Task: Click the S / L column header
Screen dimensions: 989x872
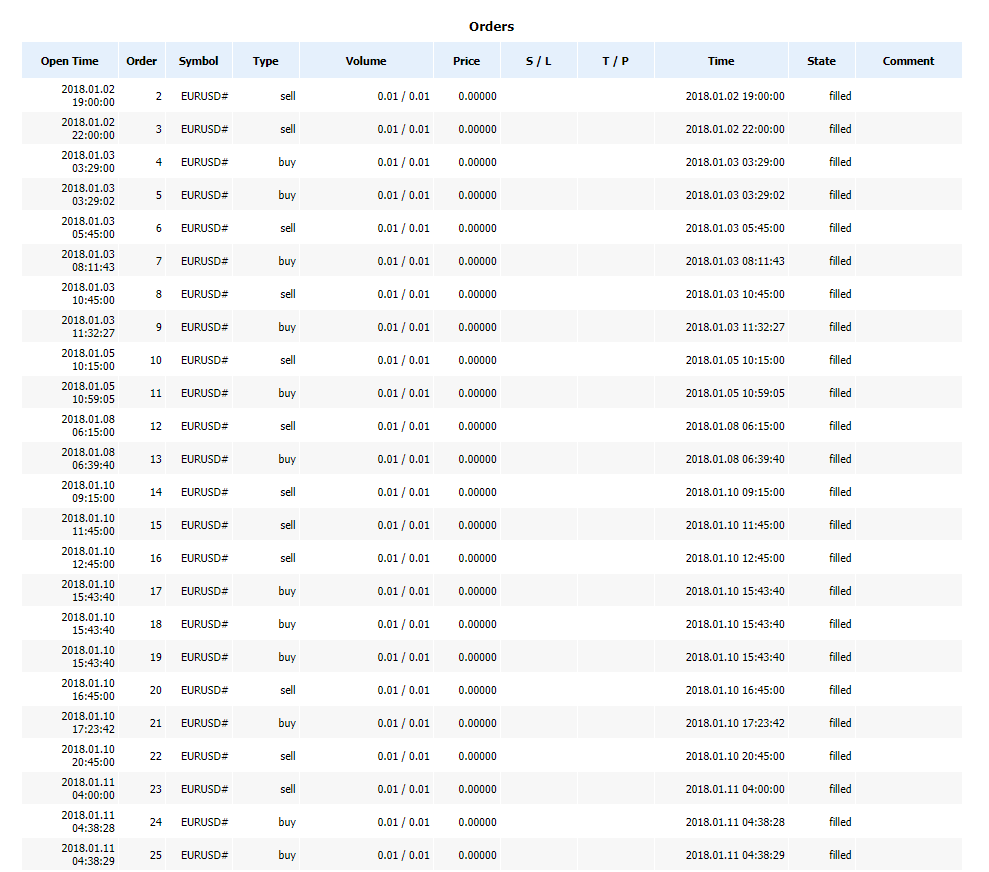Action: coord(539,61)
